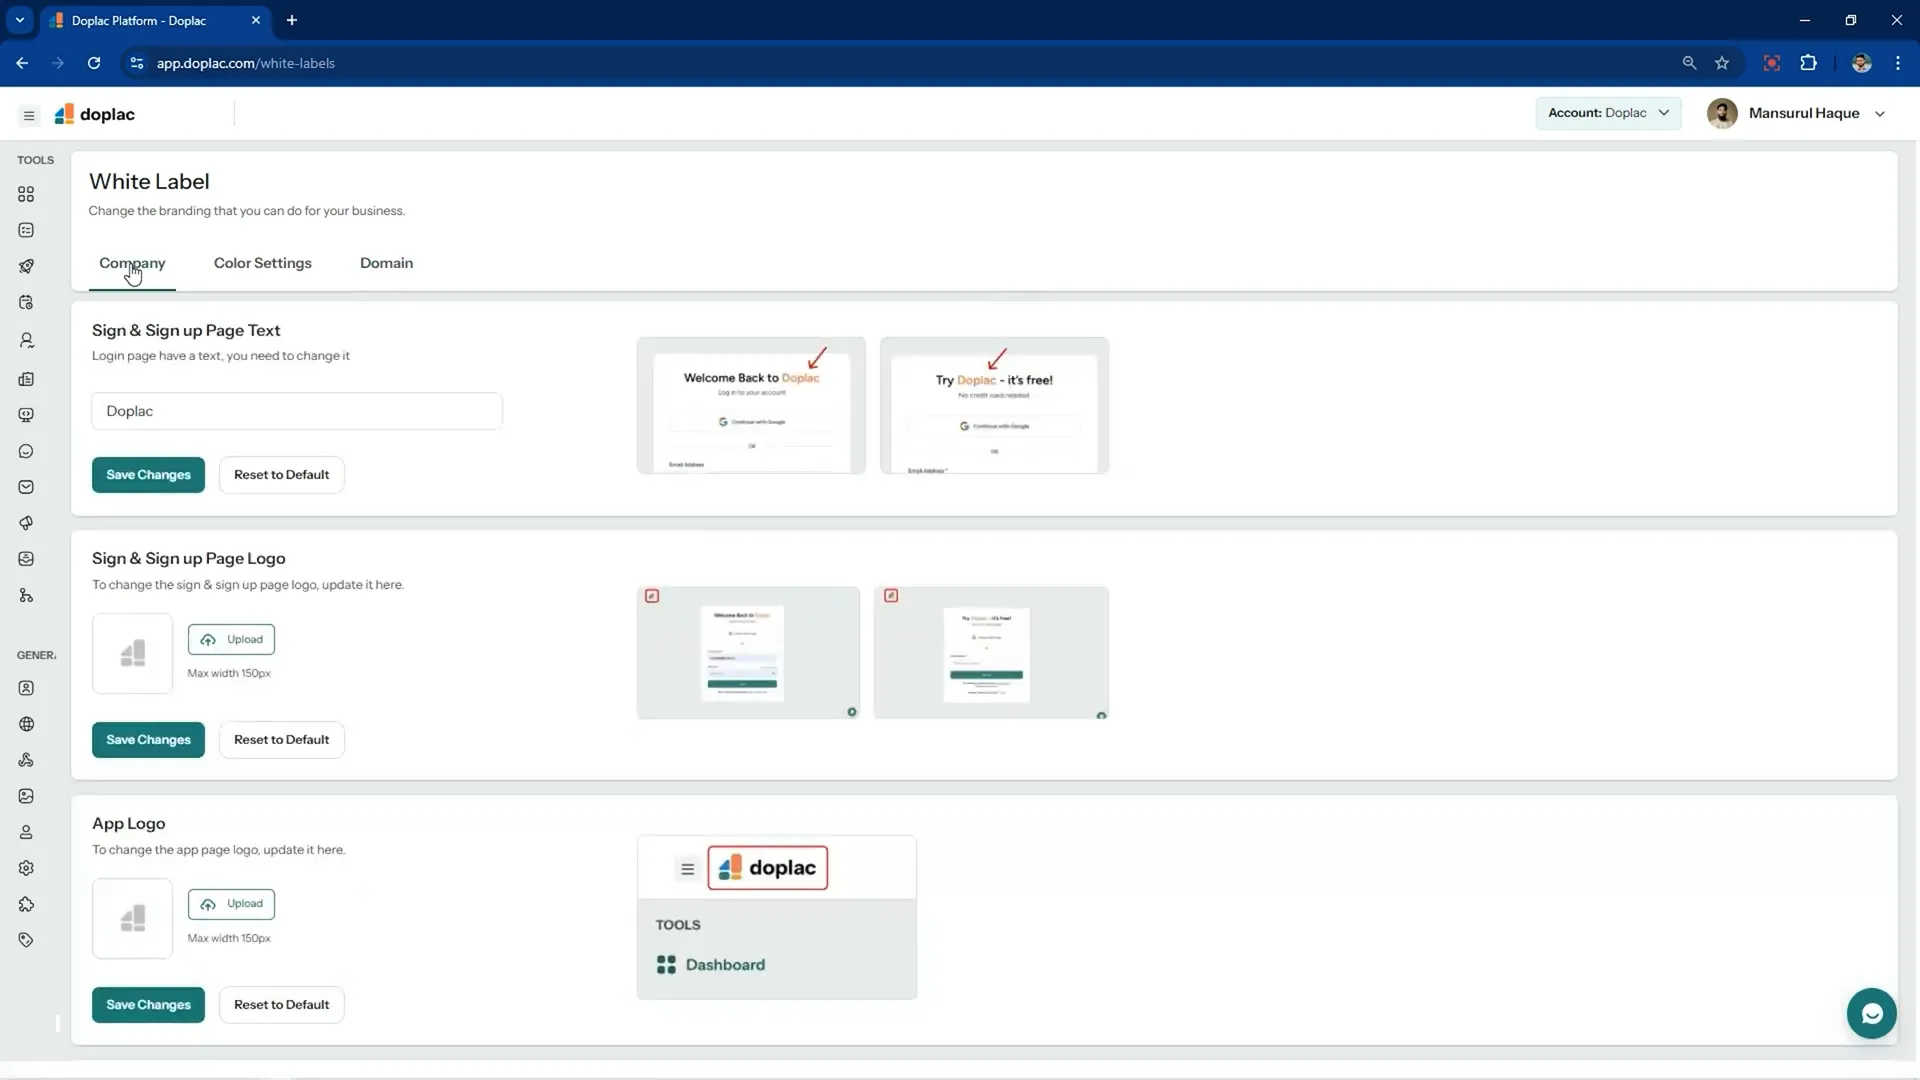Open the contact profile card sidebar icon
1920x1080 pixels.
point(26,688)
